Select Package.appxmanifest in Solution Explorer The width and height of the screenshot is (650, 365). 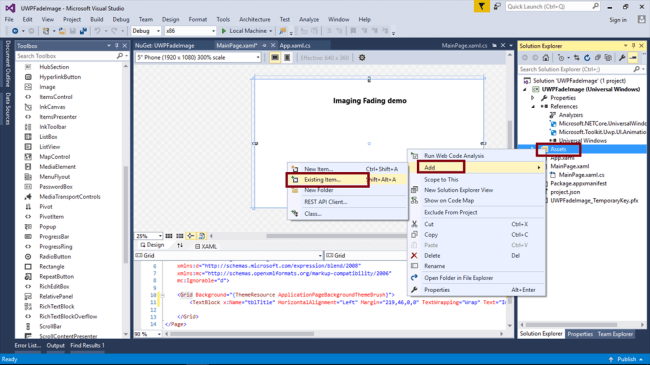pyautogui.click(x=578, y=183)
